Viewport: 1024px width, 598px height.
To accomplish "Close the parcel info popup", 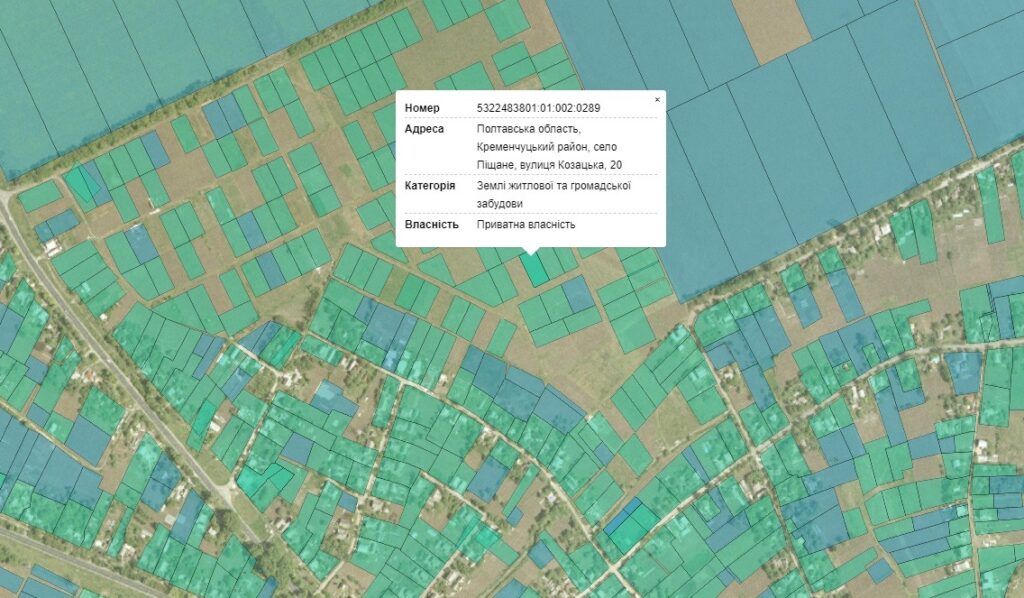I will [657, 100].
